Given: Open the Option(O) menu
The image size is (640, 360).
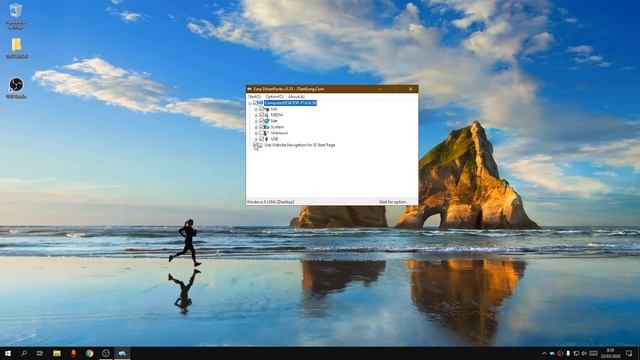Looking at the screenshot, I should pyautogui.click(x=274, y=97).
